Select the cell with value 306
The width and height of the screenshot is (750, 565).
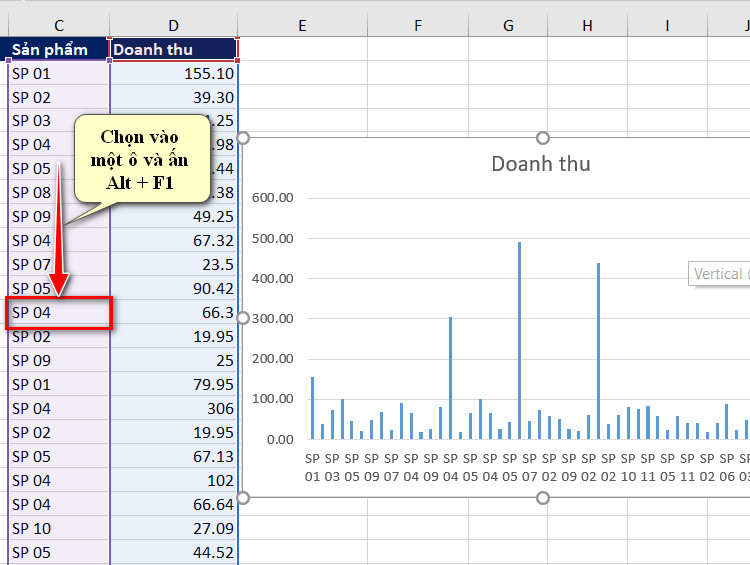click(x=174, y=408)
